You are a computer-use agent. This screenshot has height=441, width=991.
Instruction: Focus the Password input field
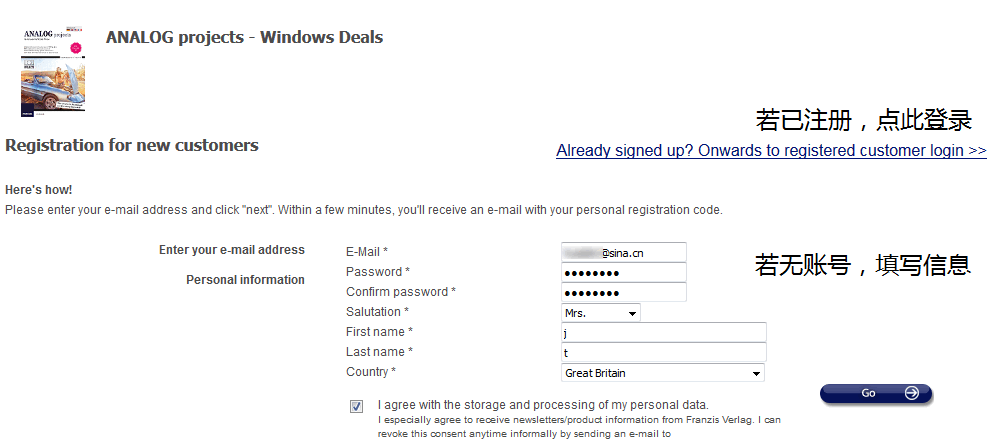624,273
